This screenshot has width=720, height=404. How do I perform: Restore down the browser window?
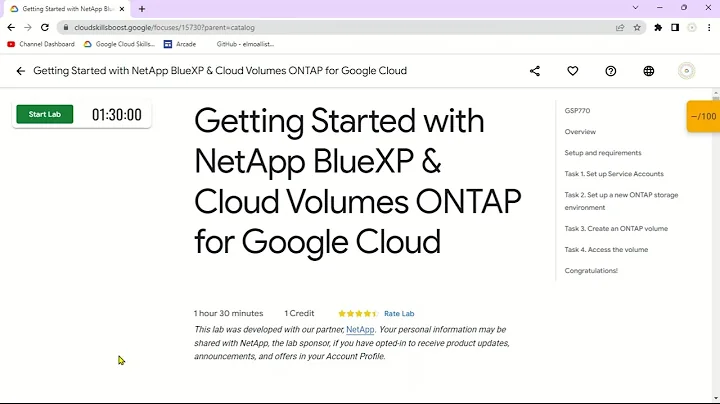[684, 8]
